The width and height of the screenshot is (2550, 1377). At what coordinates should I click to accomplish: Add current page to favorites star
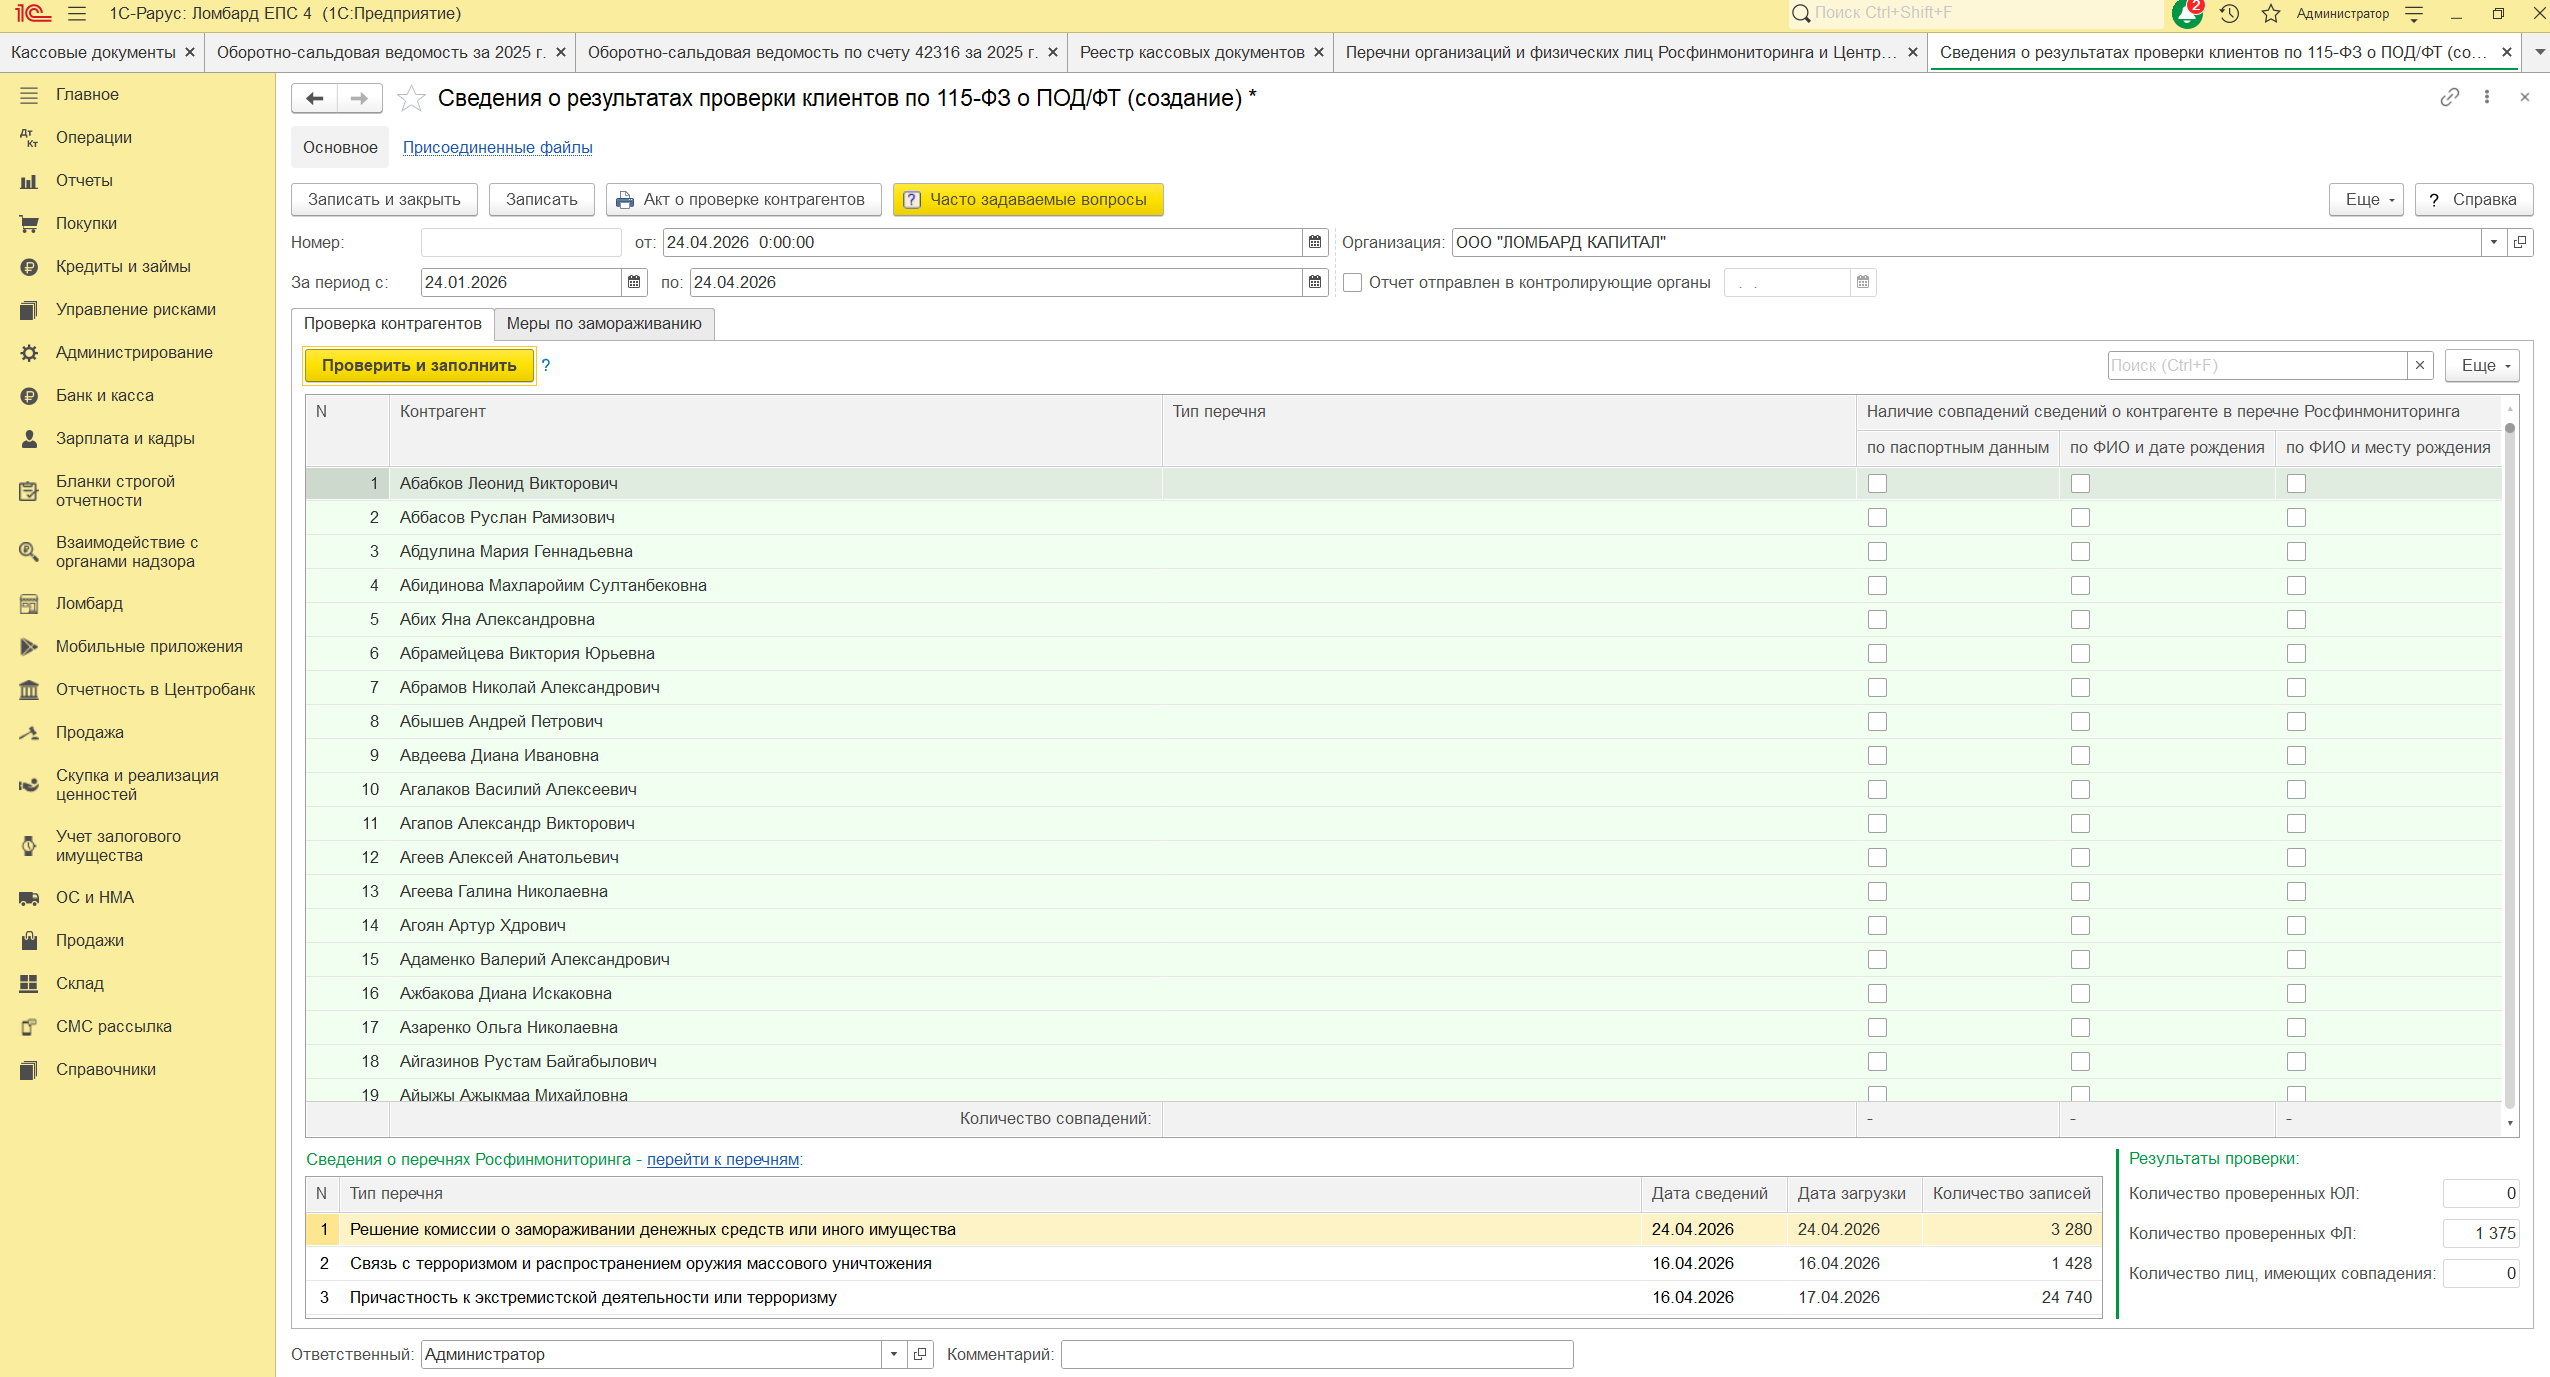click(411, 98)
